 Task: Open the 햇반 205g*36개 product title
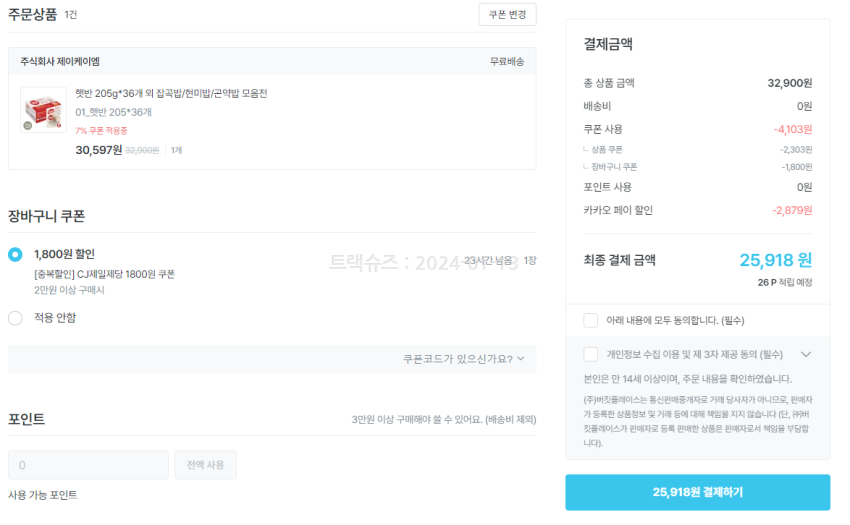tap(171, 94)
